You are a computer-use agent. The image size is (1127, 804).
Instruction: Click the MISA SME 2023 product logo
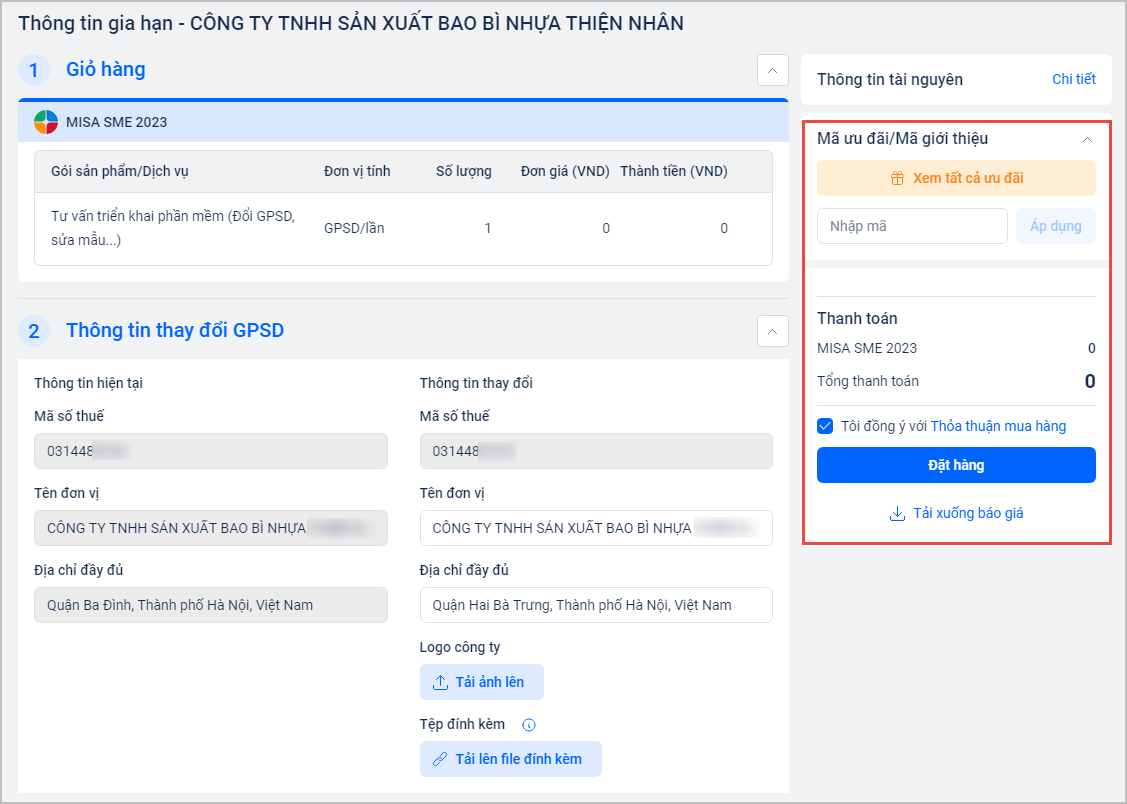tap(46, 122)
